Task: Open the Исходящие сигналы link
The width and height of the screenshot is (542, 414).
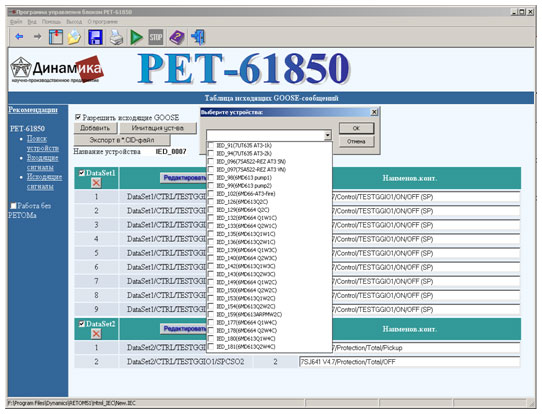Action: click(x=45, y=181)
